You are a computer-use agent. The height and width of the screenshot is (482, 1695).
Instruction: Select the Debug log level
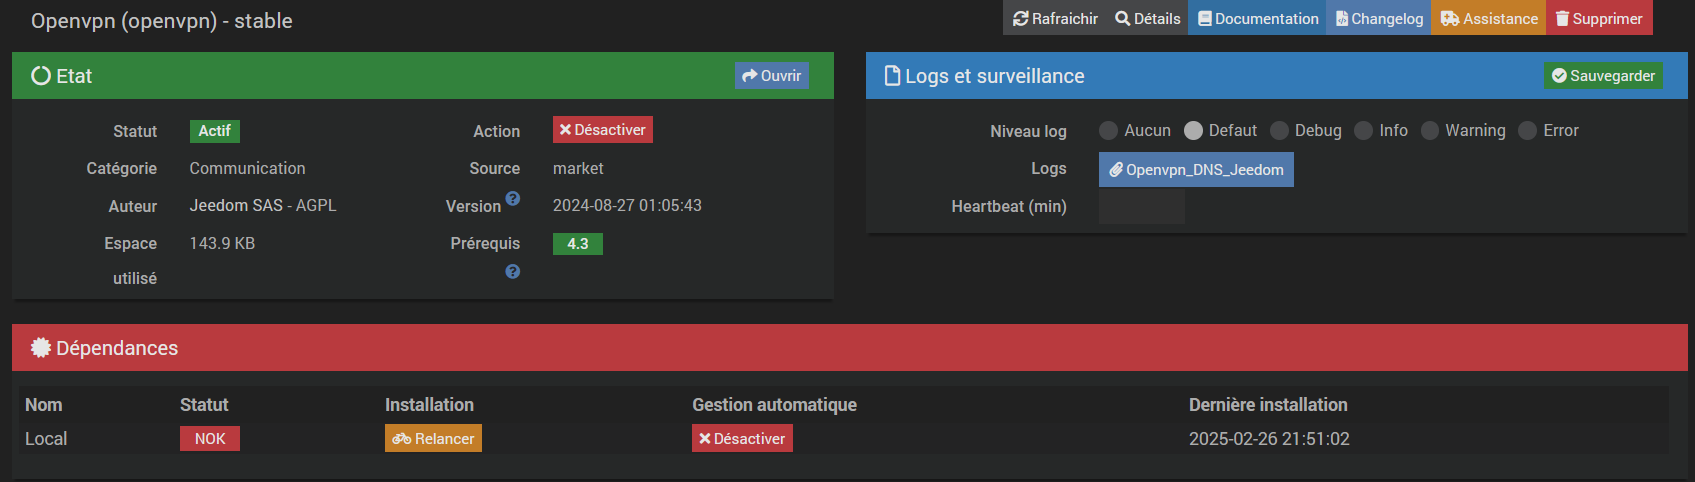pos(1279,130)
